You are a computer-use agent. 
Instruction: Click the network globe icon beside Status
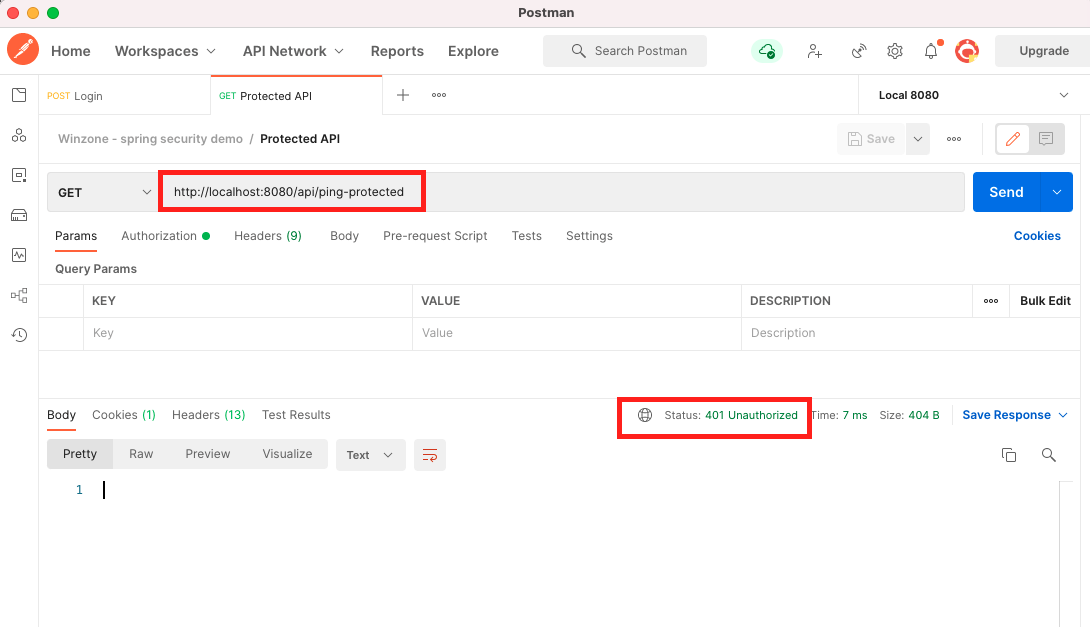645,415
